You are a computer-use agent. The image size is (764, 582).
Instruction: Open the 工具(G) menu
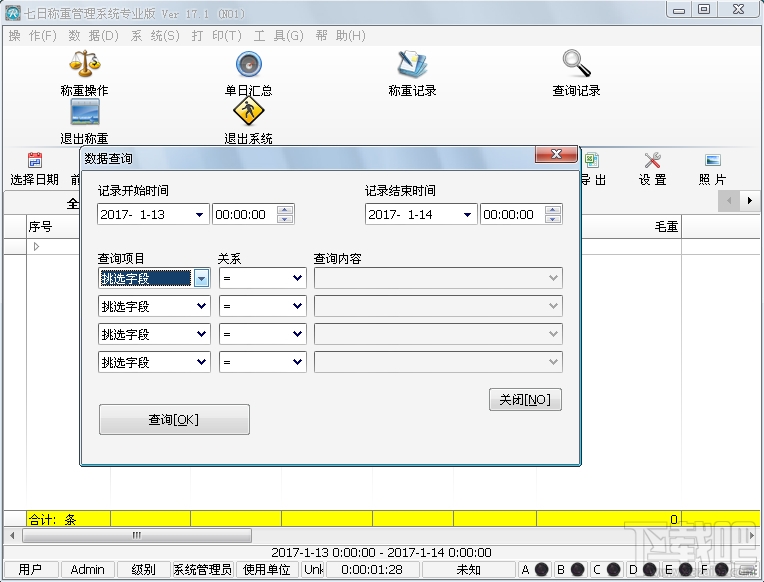(x=278, y=36)
